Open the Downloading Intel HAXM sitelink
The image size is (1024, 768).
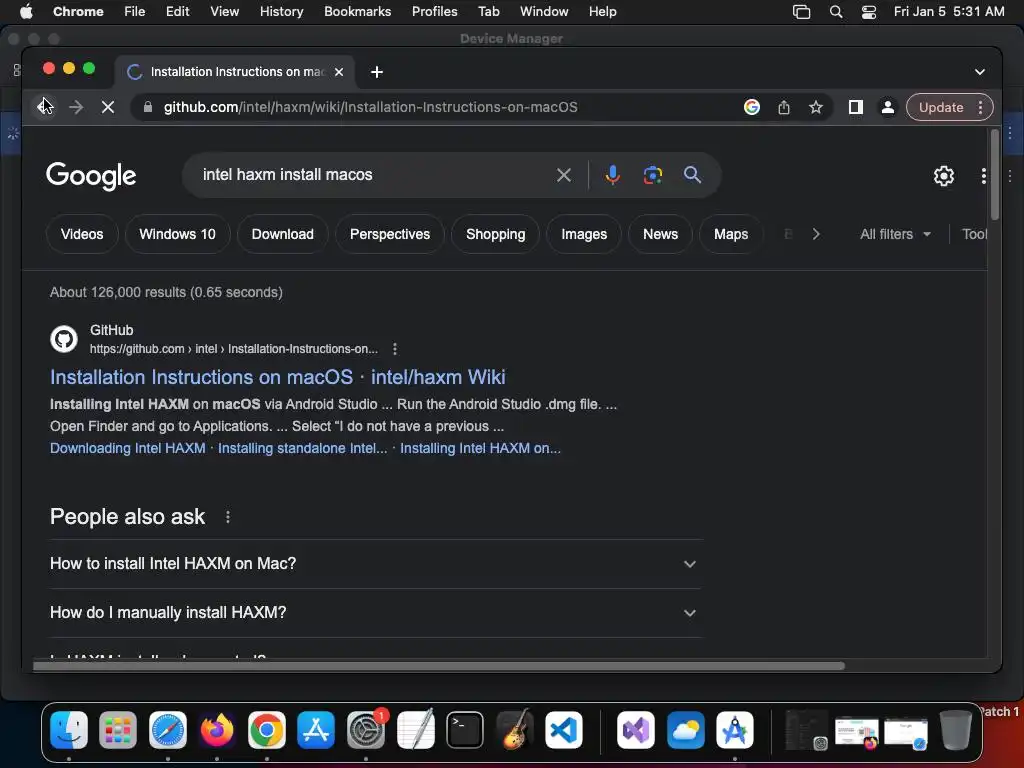(x=128, y=449)
